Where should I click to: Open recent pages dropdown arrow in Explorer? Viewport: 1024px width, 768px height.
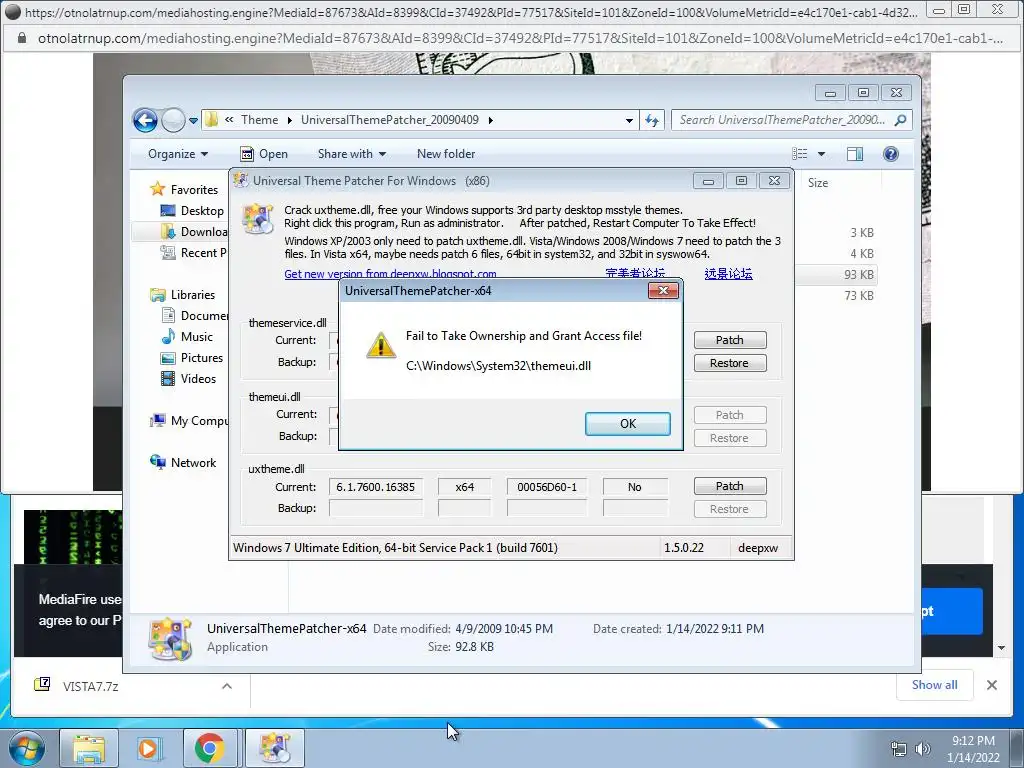coord(193,121)
